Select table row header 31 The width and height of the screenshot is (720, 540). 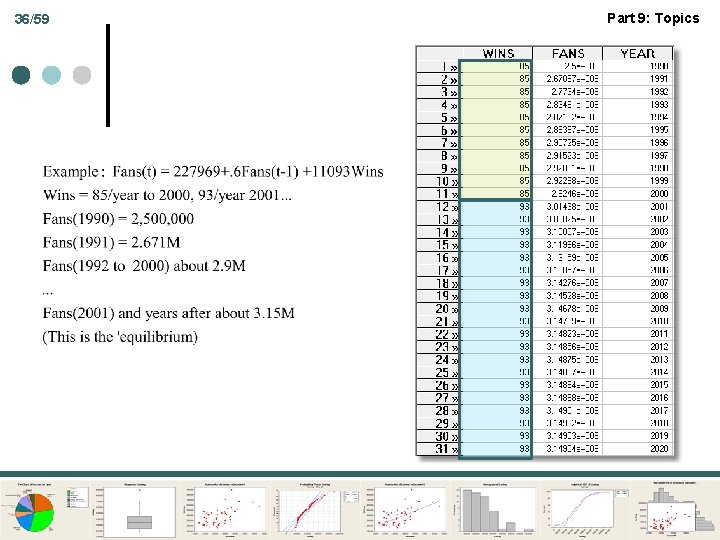[438, 449]
